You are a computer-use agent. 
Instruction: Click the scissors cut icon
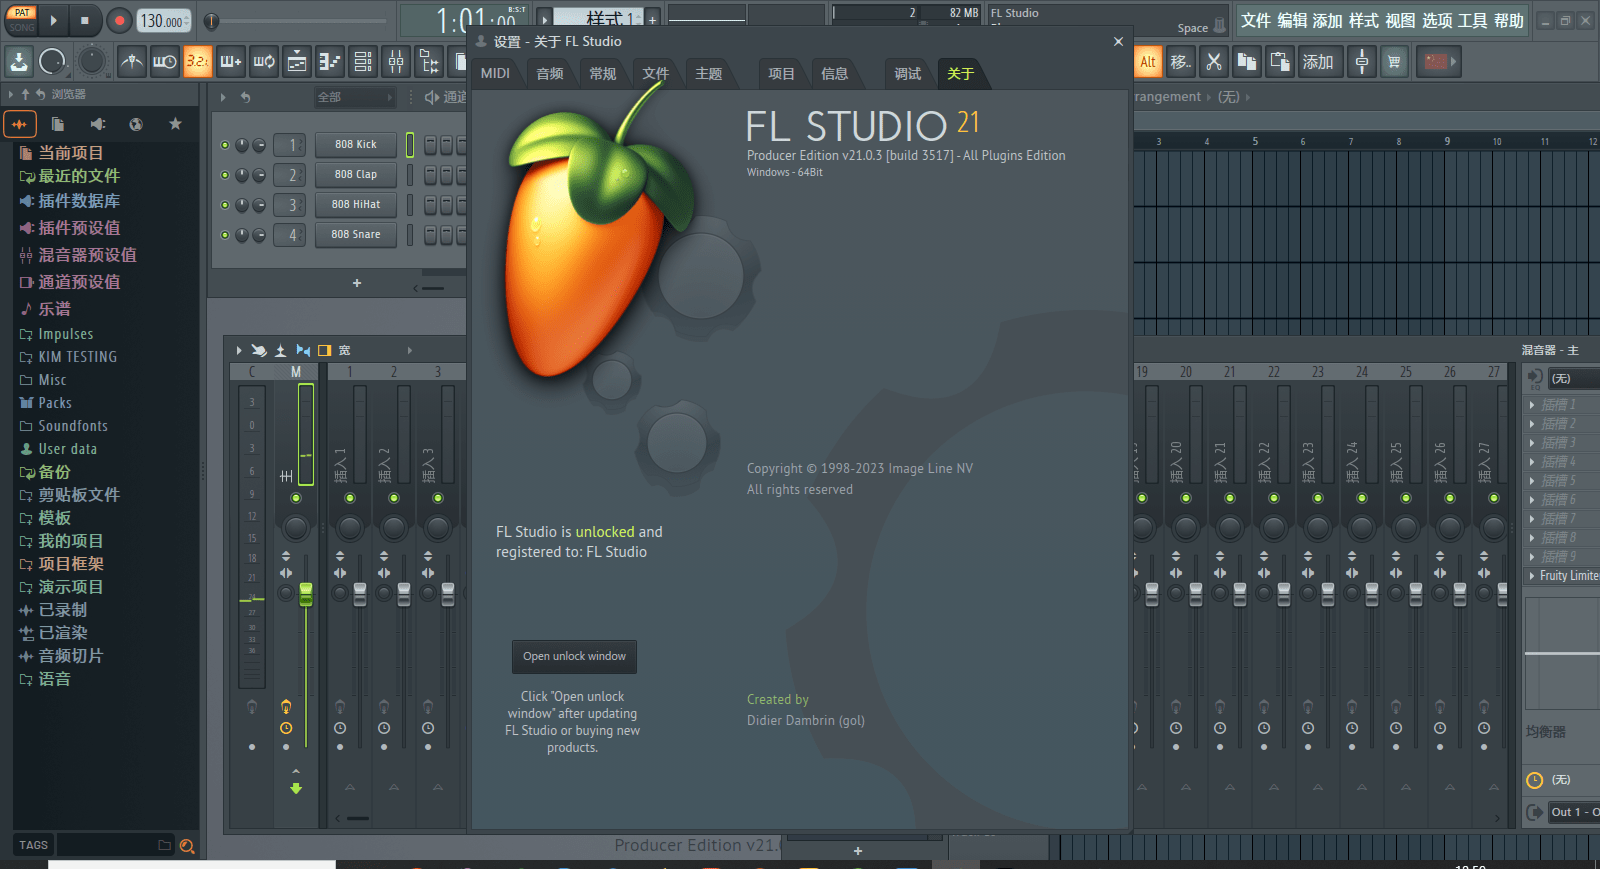pyautogui.click(x=1214, y=62)
